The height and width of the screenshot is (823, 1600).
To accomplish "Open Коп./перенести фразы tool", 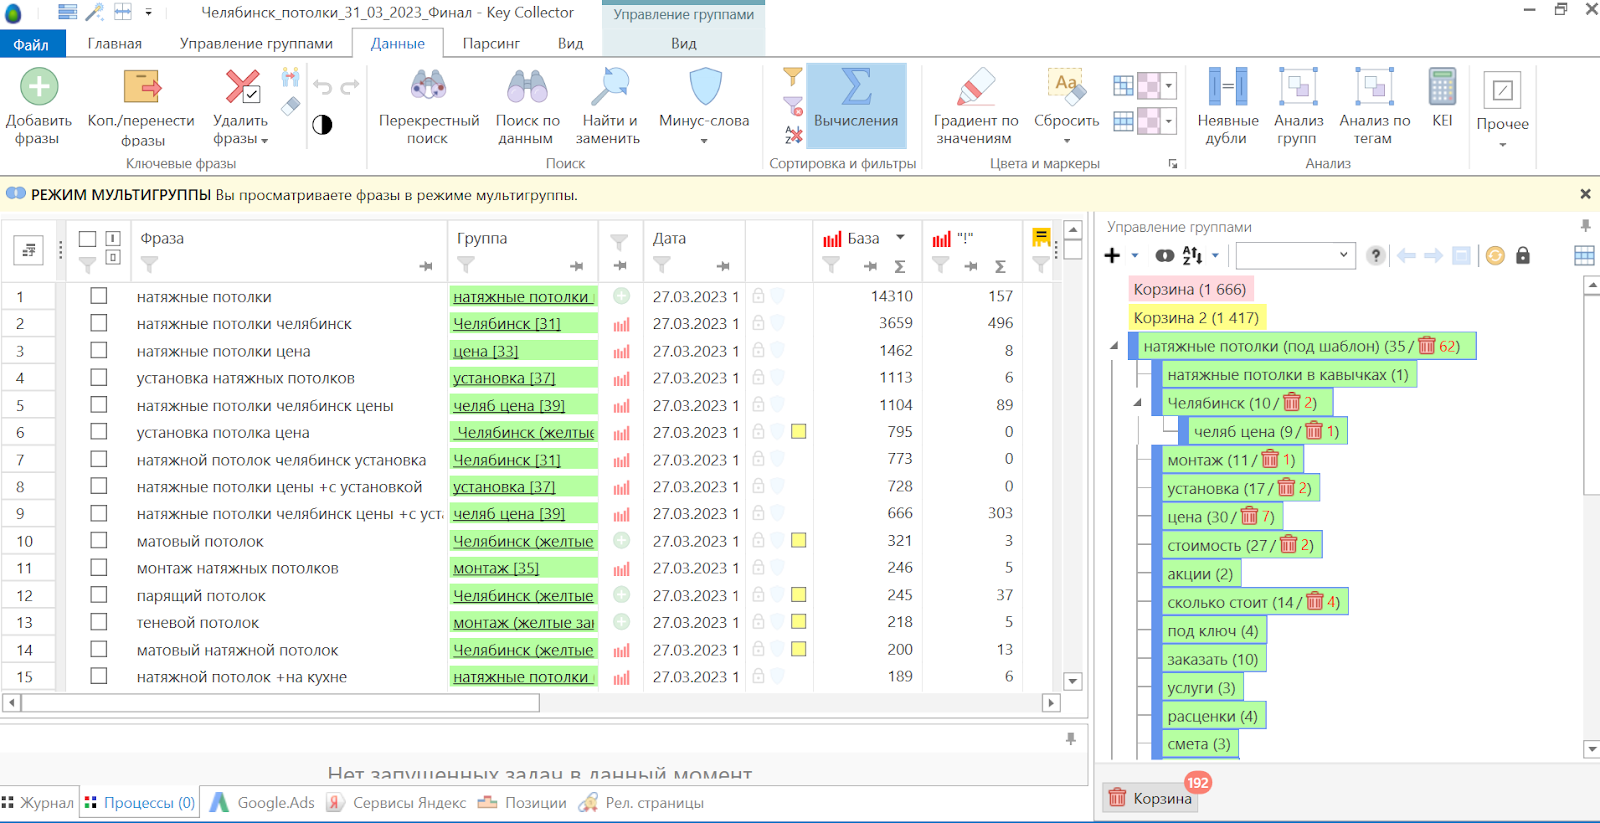I will (141, 87).
